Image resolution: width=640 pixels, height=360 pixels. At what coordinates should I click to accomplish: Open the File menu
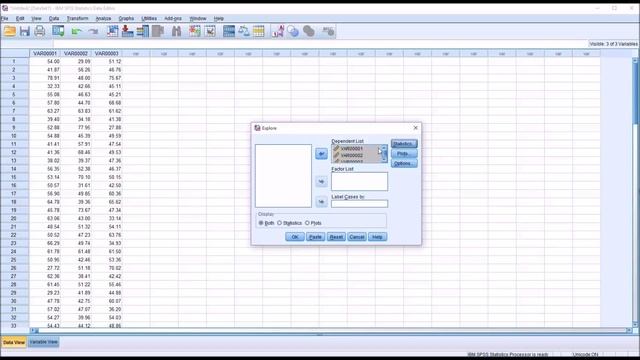tap(4, 18)
